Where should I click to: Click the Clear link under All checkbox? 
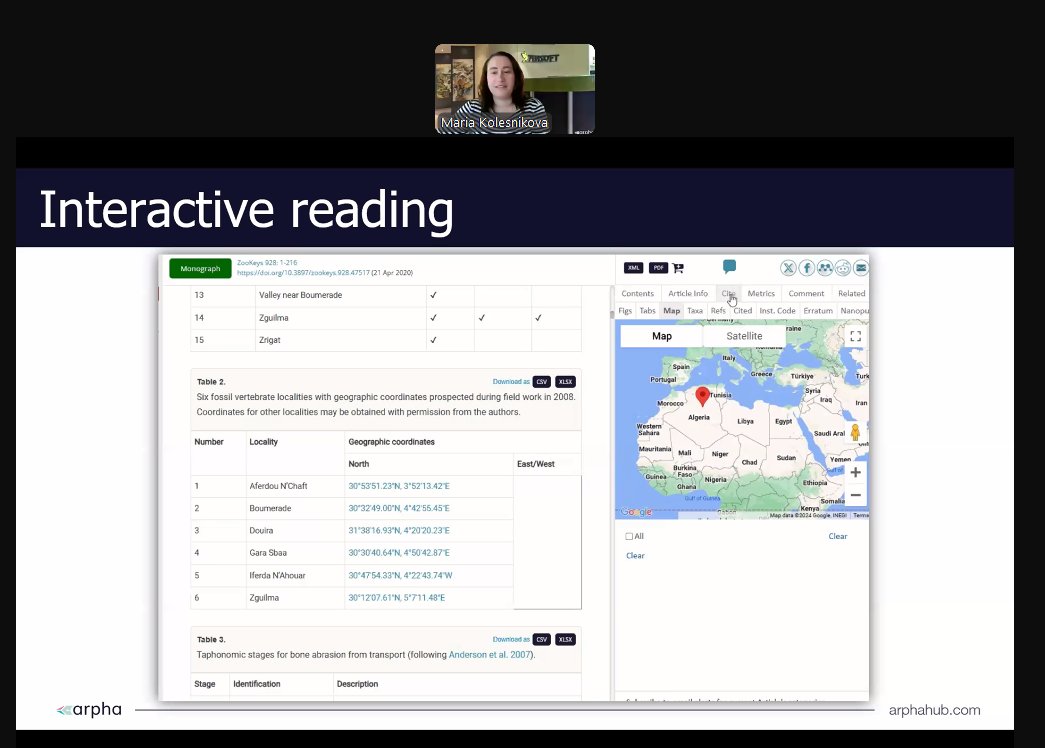[635, 555]
